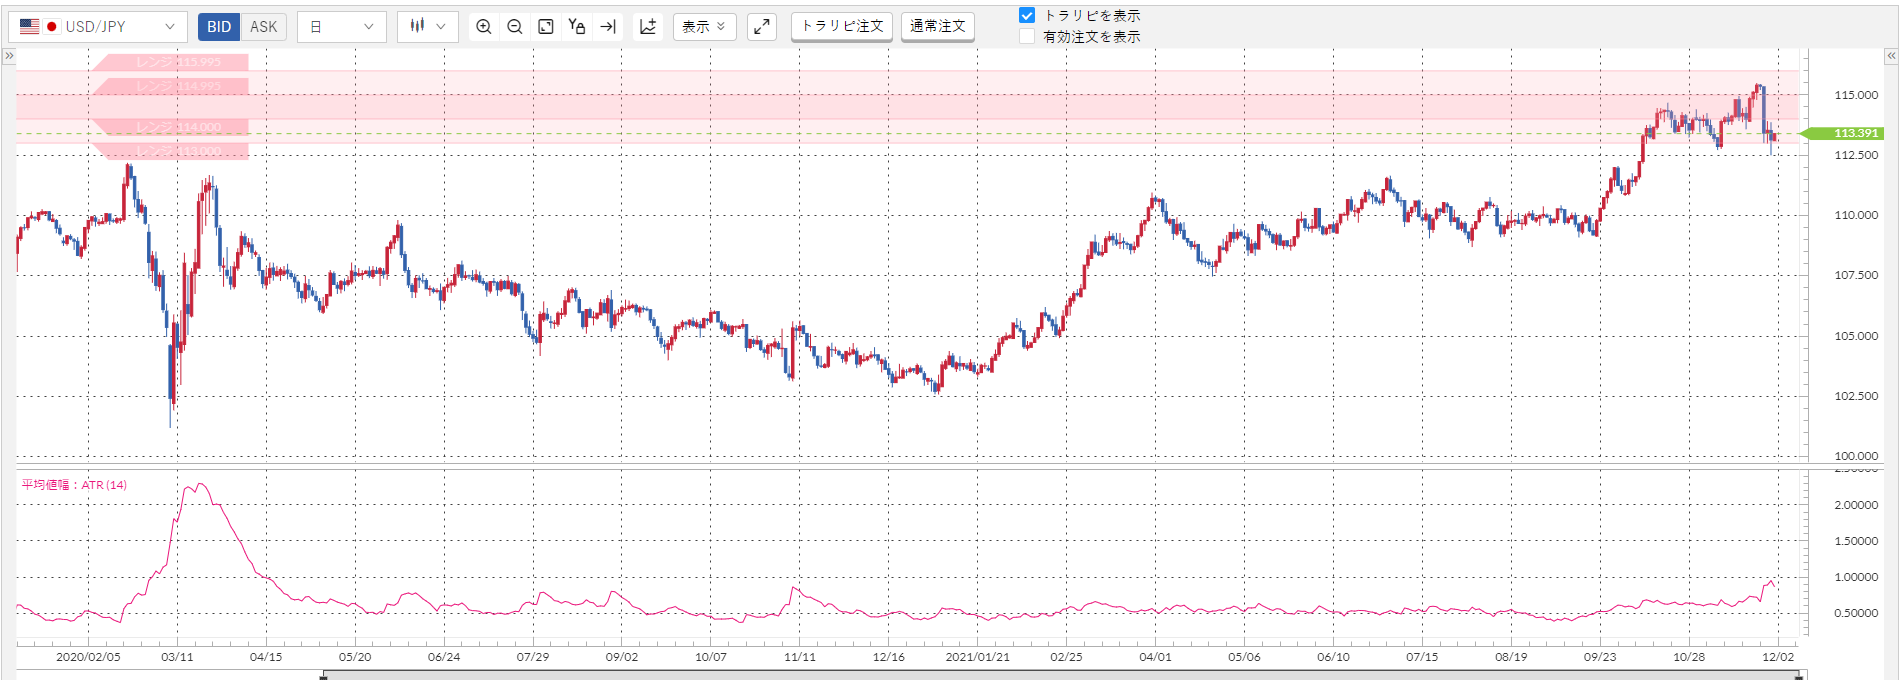Click the 03/11 date axis label

[177, 657]
